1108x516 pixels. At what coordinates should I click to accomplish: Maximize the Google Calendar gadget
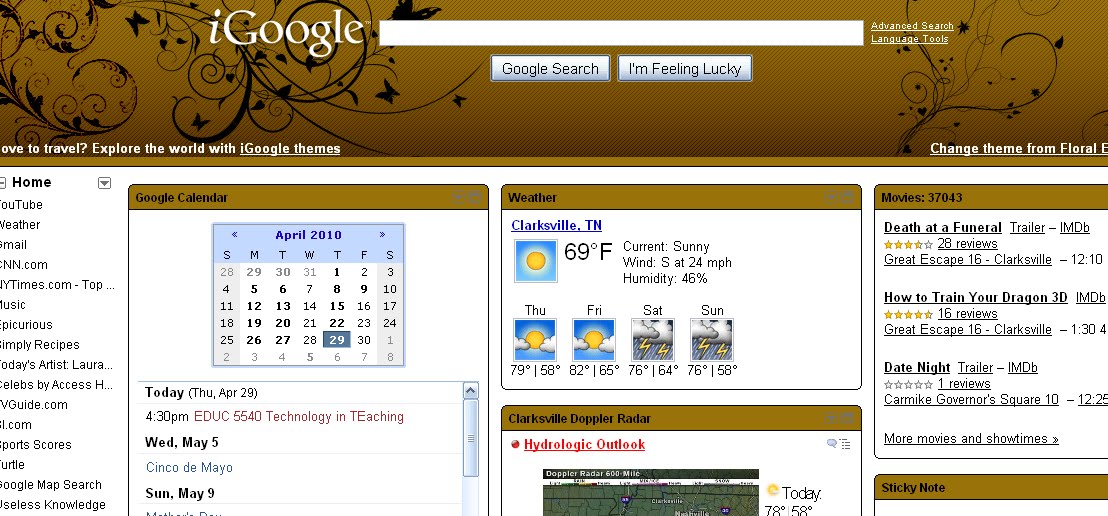coord(475,198)
